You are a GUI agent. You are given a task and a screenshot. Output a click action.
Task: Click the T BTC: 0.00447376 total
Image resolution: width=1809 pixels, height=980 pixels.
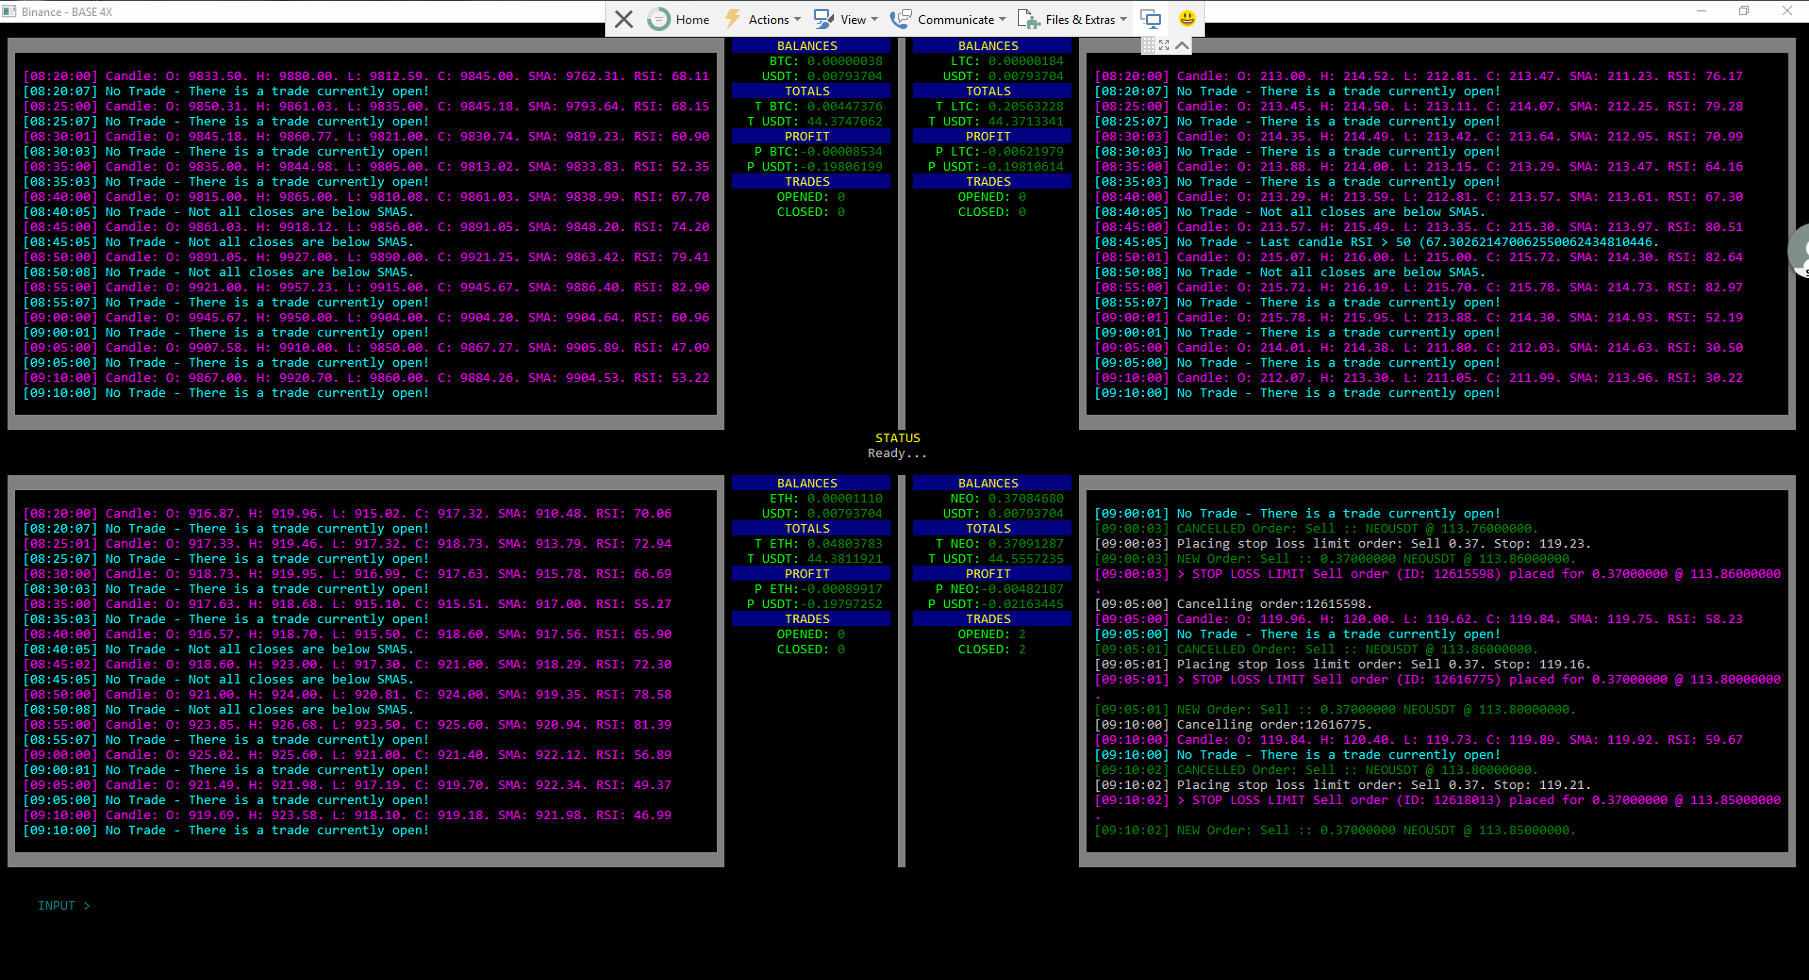pyautogui.click(x=818, y=106)
